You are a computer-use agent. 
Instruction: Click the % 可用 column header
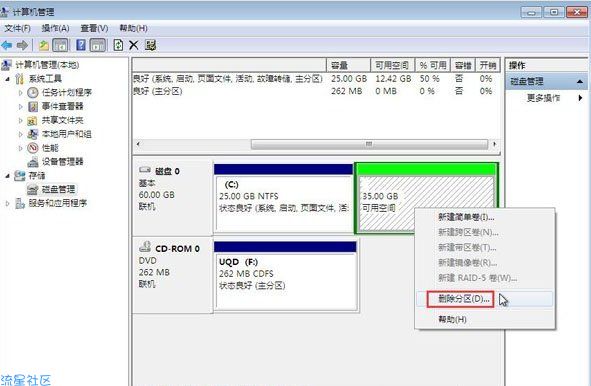point(433,65)
